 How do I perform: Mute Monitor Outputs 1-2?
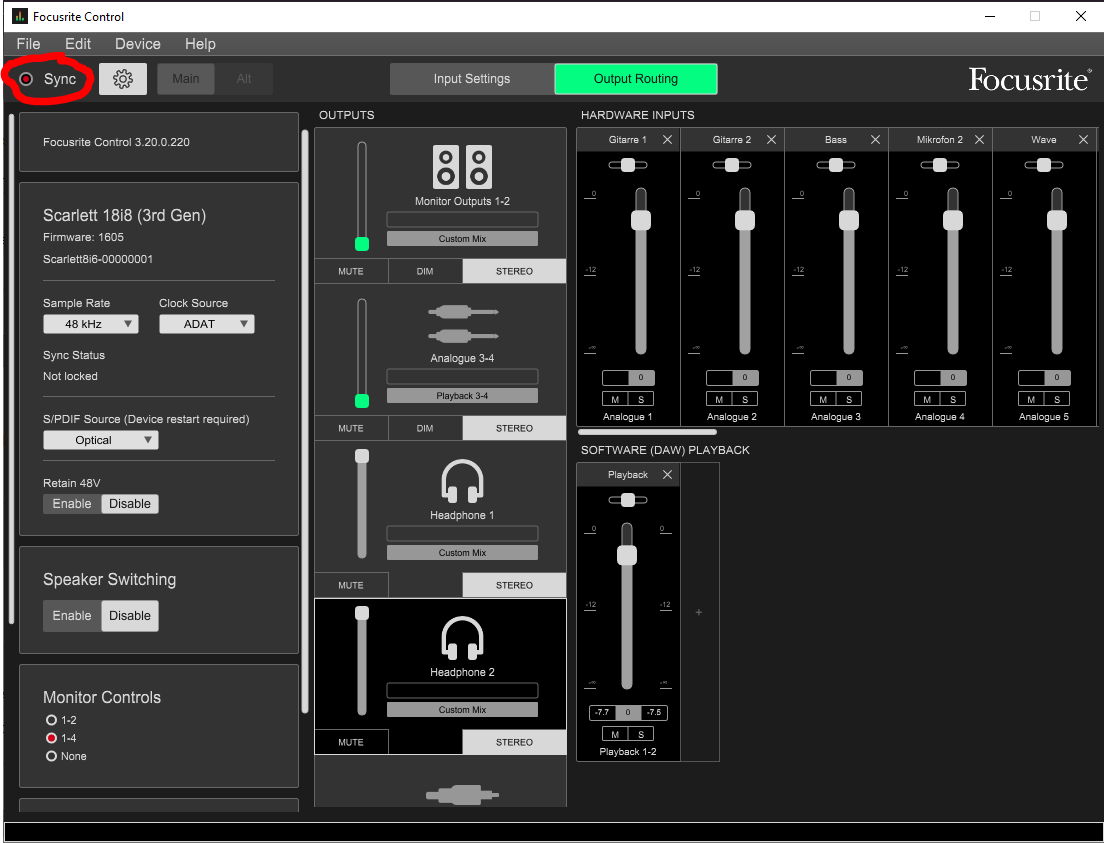click(351, 271)
